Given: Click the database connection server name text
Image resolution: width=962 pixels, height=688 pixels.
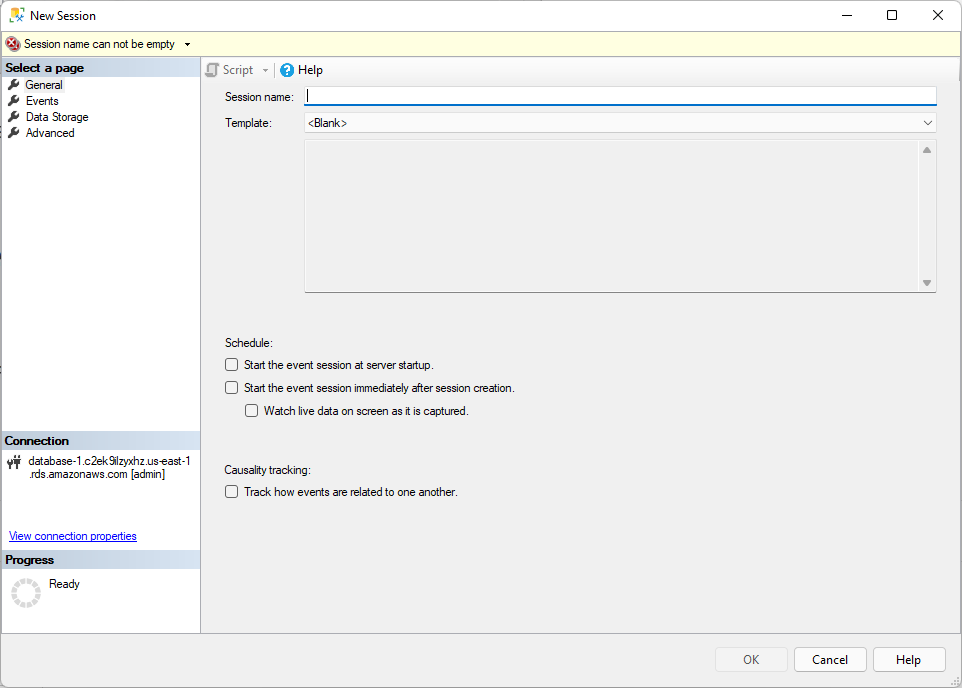Looking at the screenshot, I should click(109, 468).
